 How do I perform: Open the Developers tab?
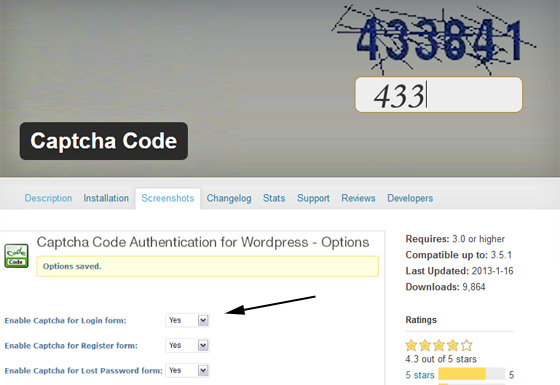410,198
